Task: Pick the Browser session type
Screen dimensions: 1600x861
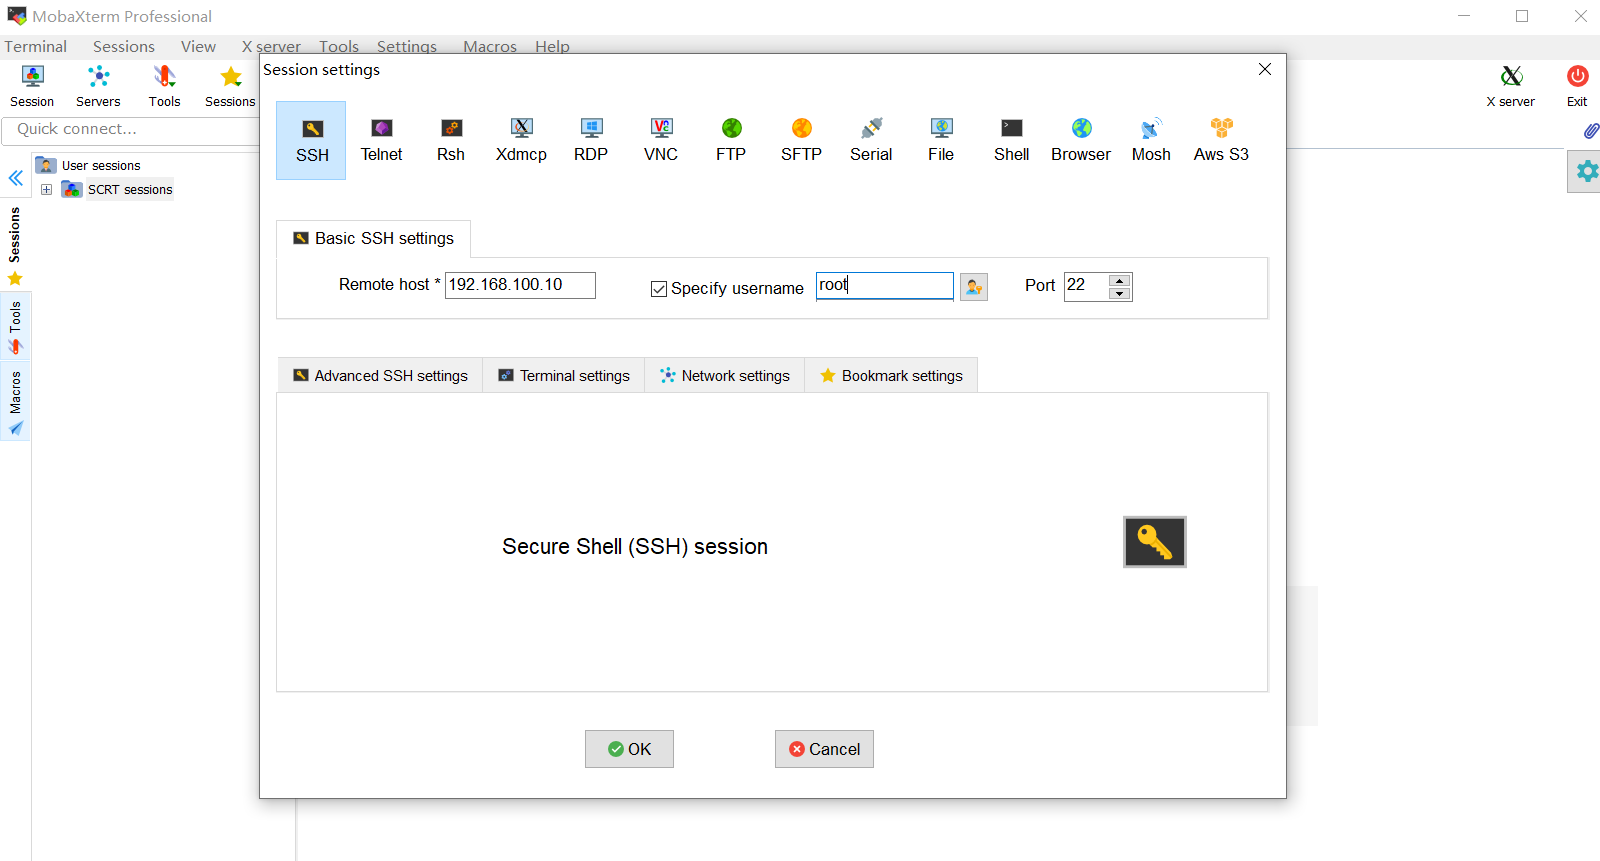Action: tap(1081, 141)
